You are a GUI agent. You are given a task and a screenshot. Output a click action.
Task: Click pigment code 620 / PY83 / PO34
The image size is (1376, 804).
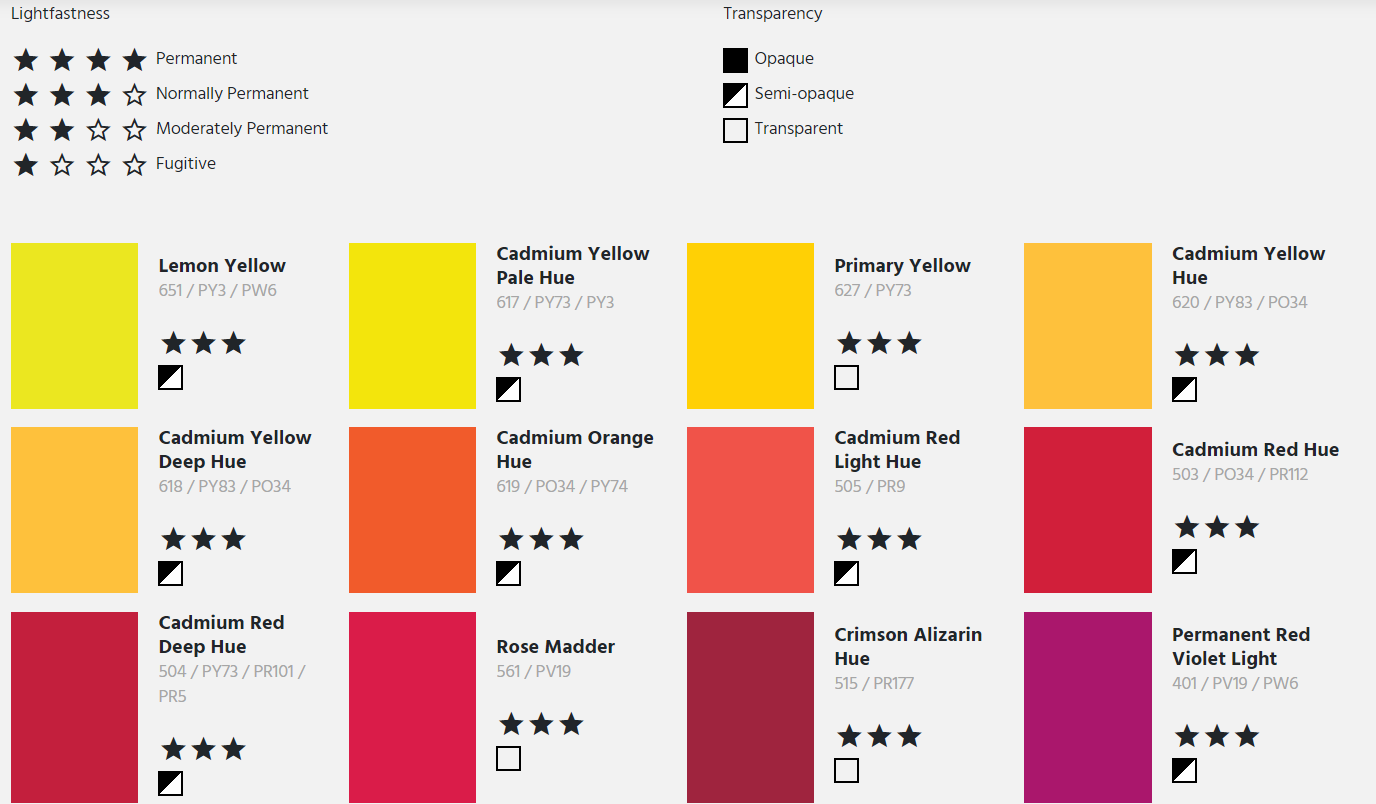1239,302
